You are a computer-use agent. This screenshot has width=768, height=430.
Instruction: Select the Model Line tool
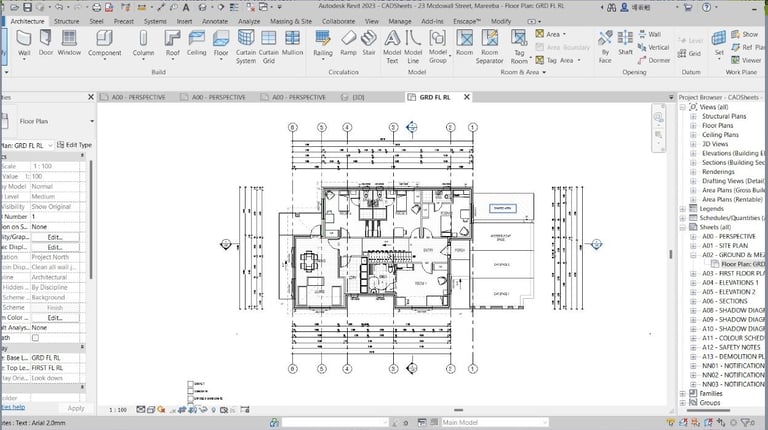coord(413,47)
